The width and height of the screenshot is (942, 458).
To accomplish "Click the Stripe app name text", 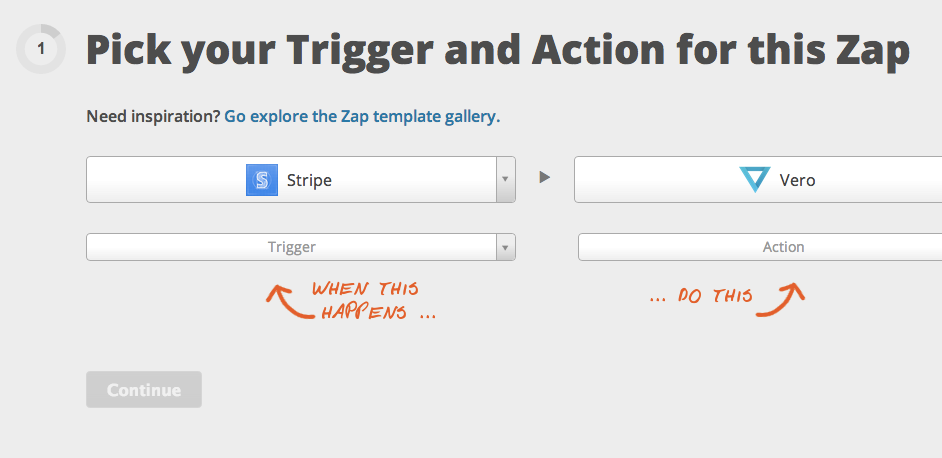I will click(309, 181).
